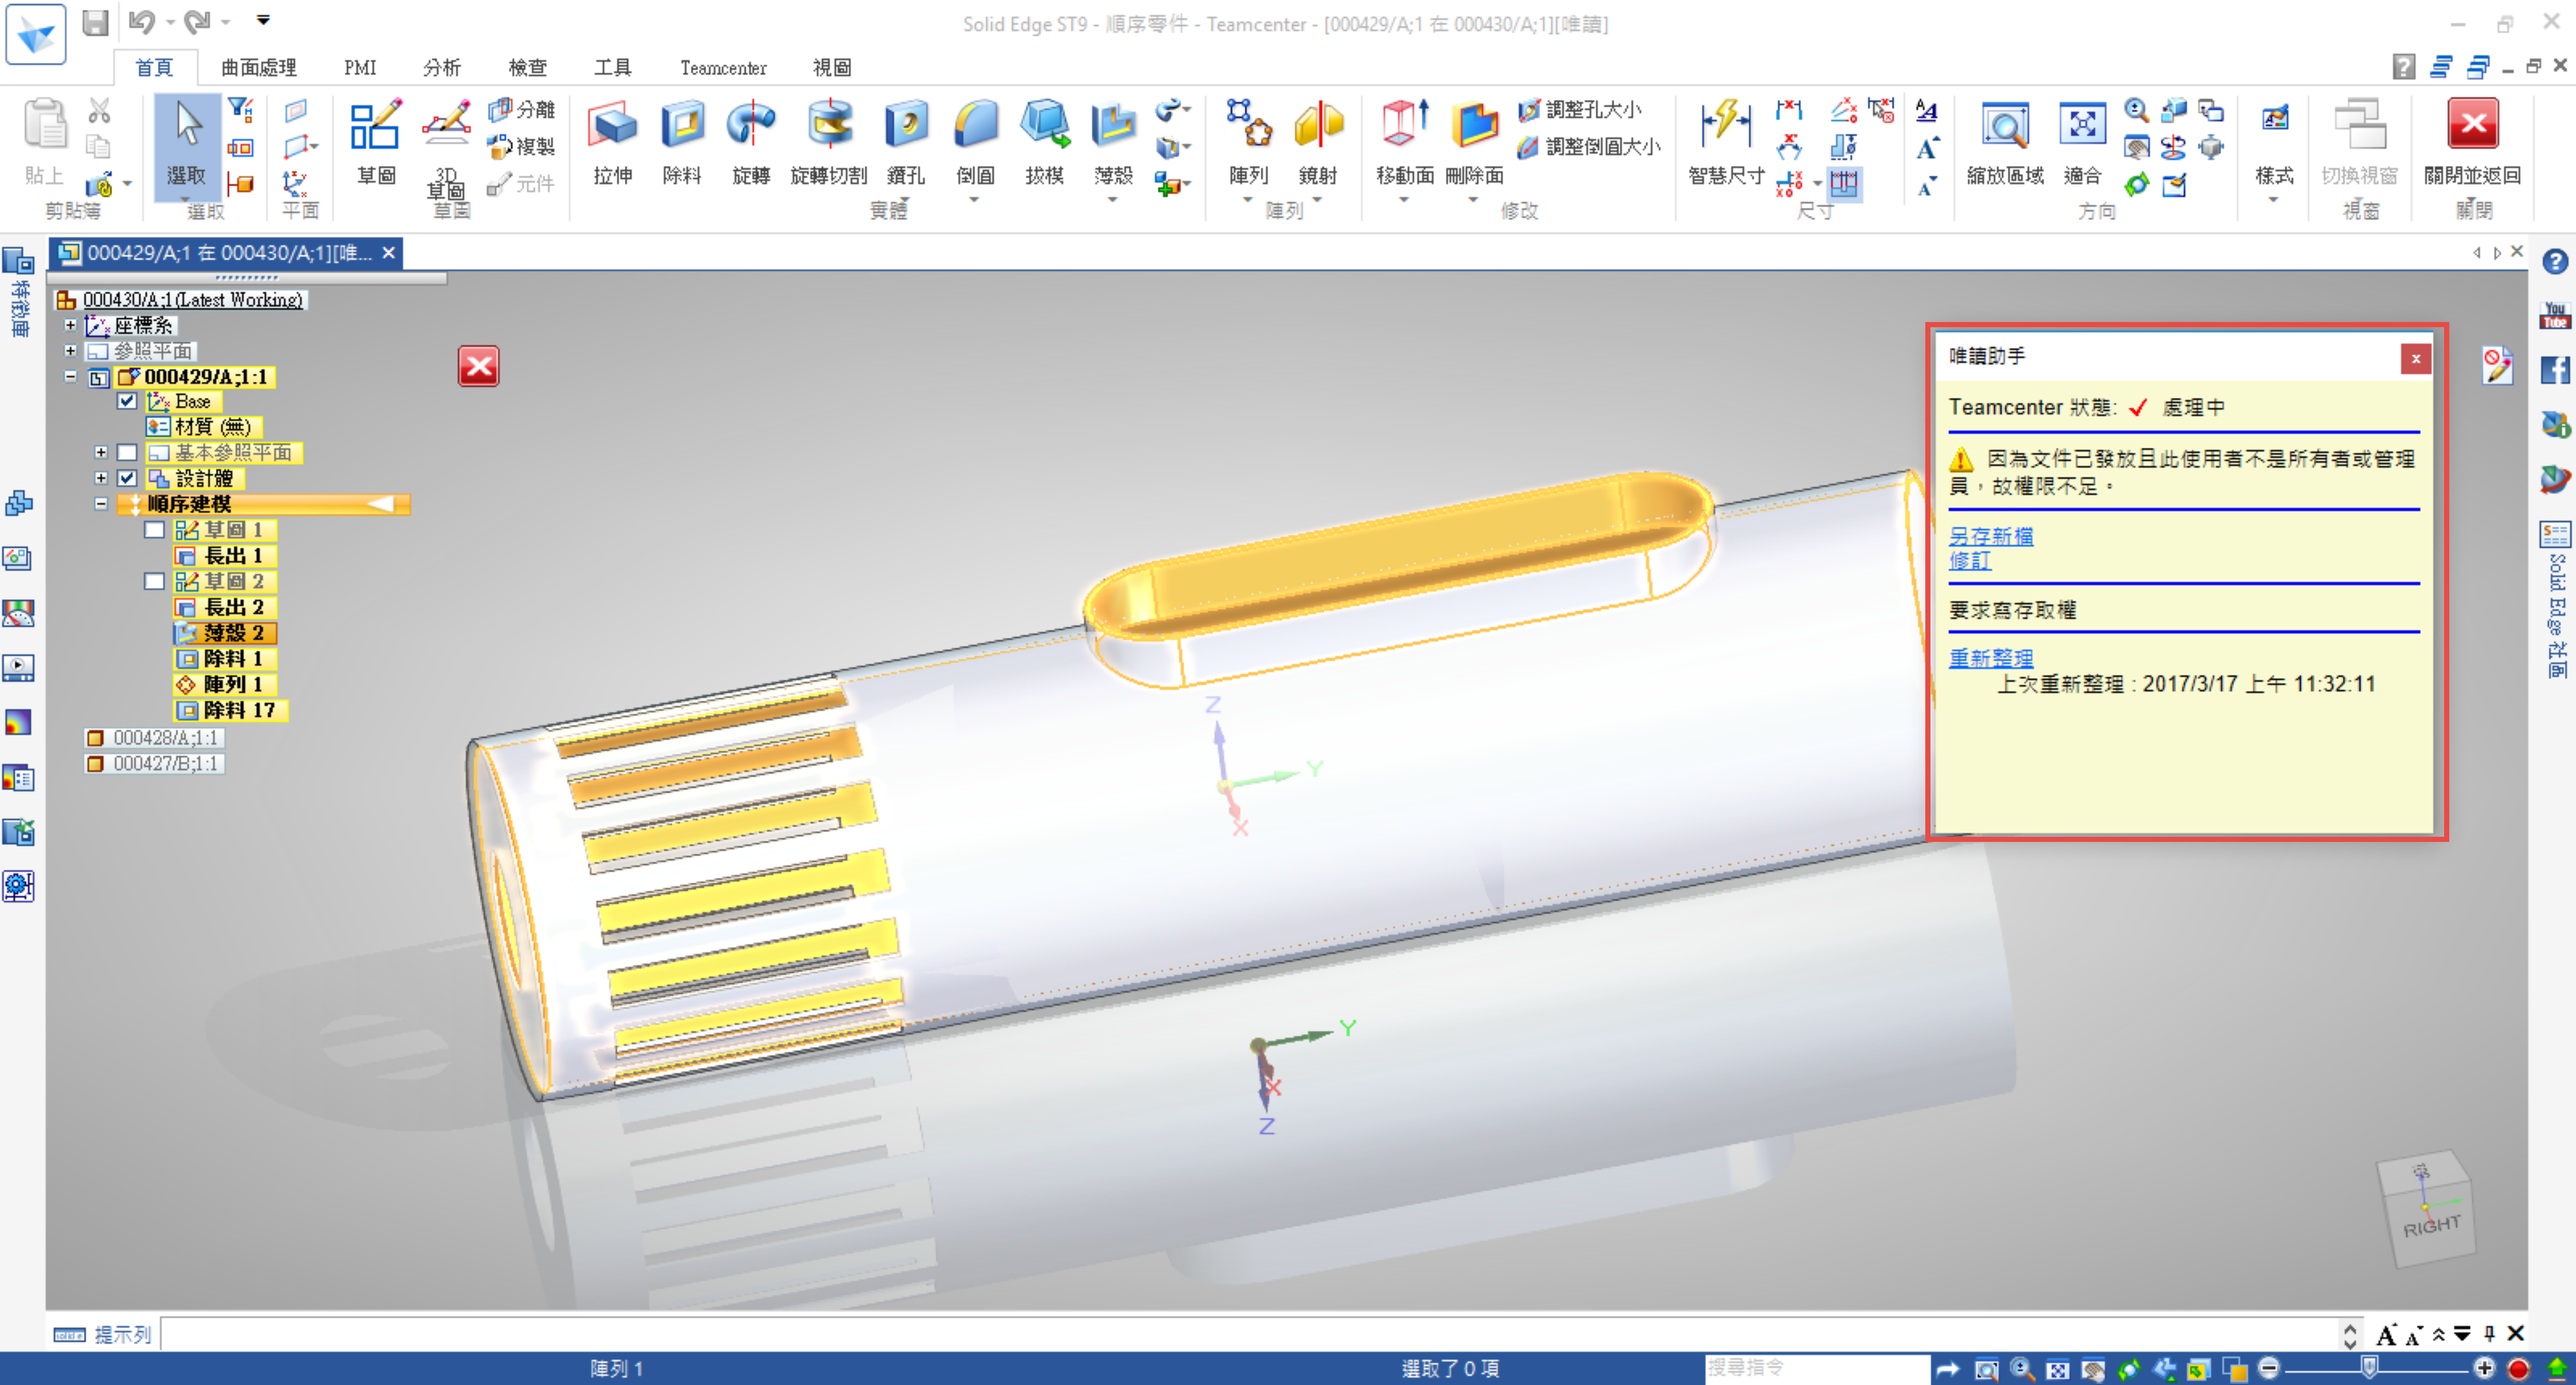
Task: Open the 薄殼 dropdown arrow
Action: [x=1113, y=200]
